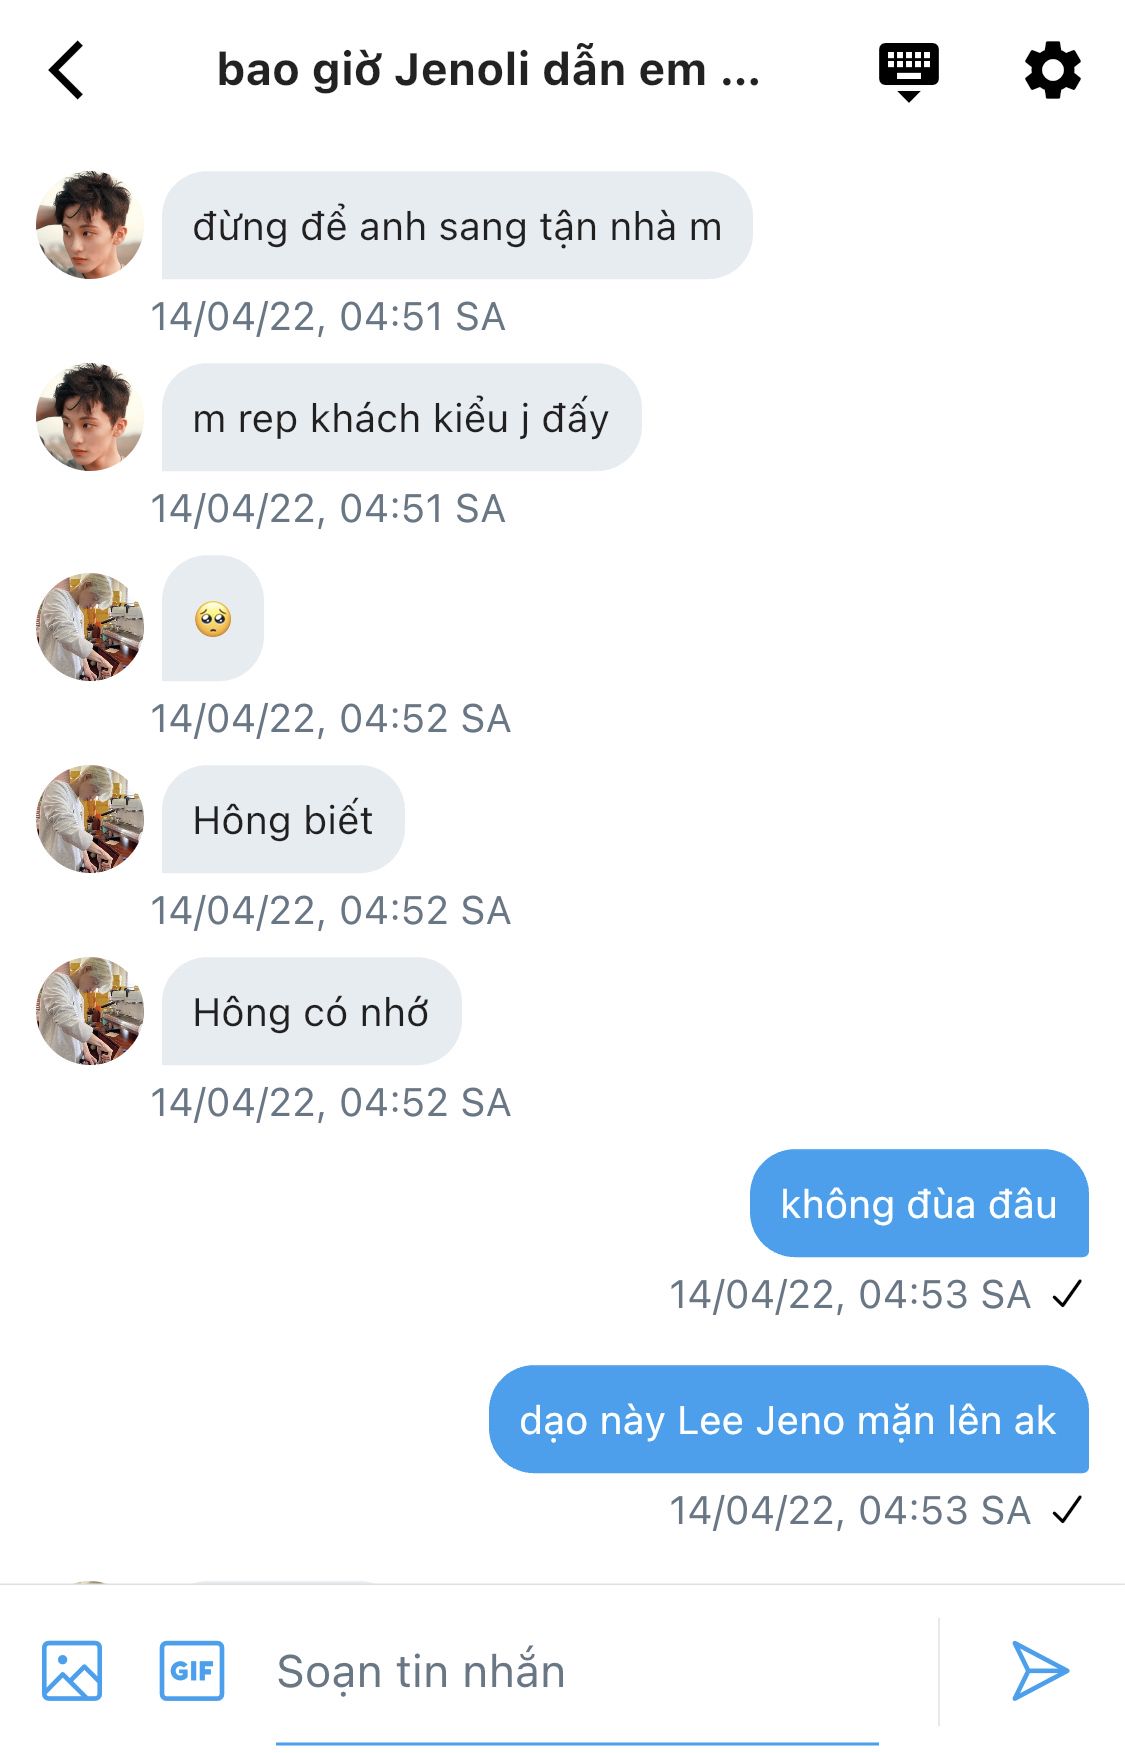Send the message with paper plane
Screen dimensions: 1125x1753
[x=1040, y=1670]
